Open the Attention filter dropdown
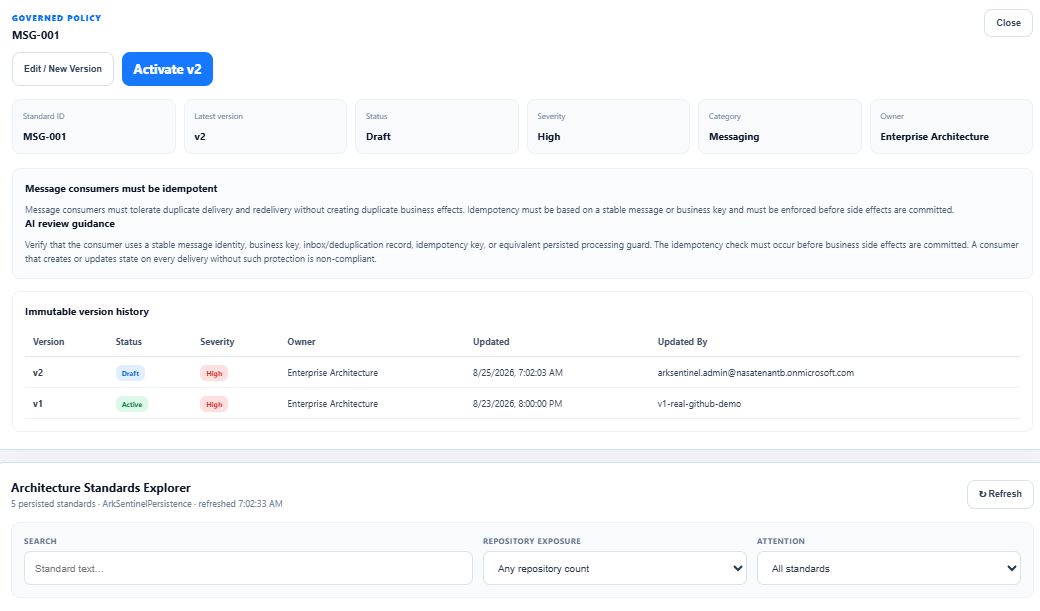This screenshot has width=1040, height=611. pyautogui.click(x=888, y=569)
